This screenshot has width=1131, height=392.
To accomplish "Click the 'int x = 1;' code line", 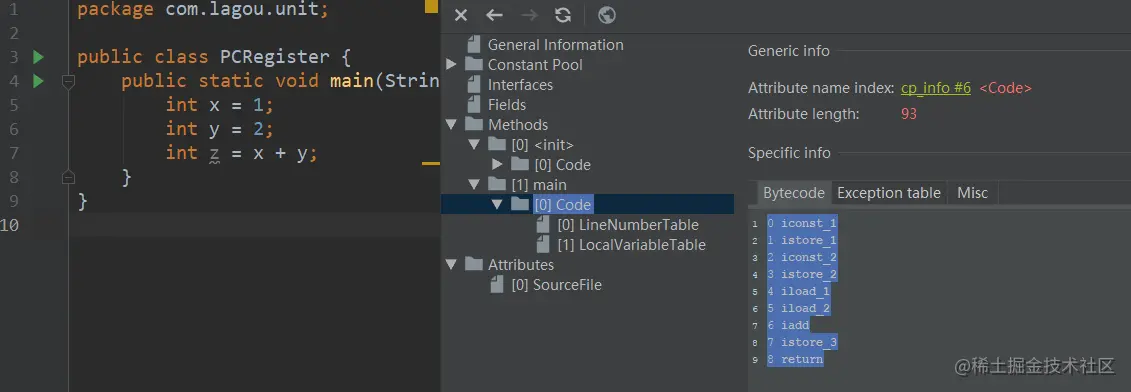I will coord(219,105).
